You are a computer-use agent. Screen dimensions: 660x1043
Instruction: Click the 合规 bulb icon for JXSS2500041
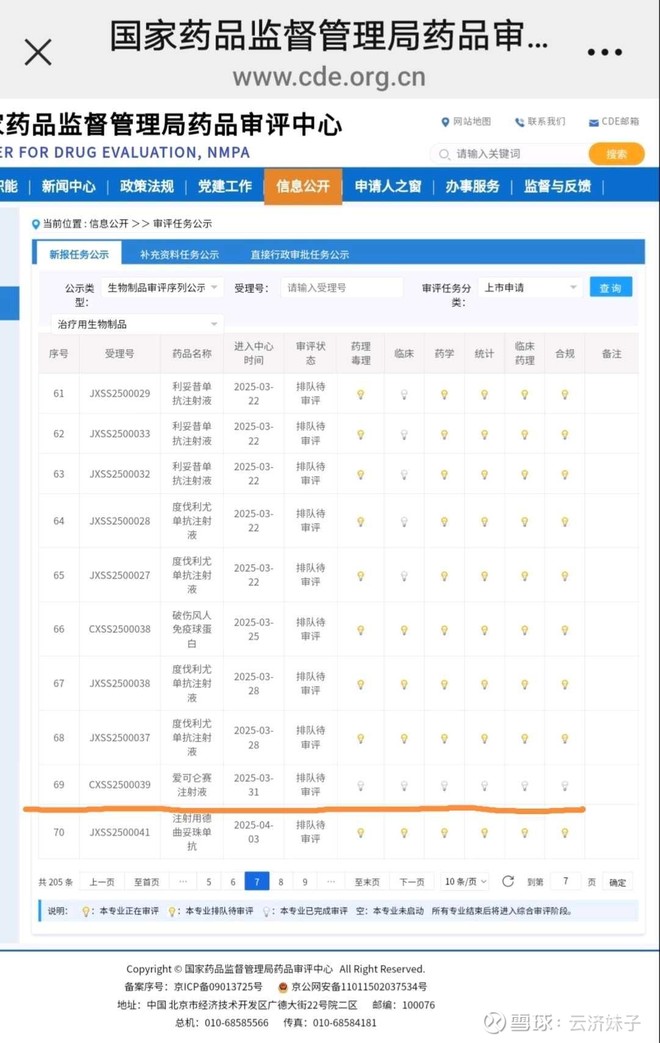pos(565,832)
